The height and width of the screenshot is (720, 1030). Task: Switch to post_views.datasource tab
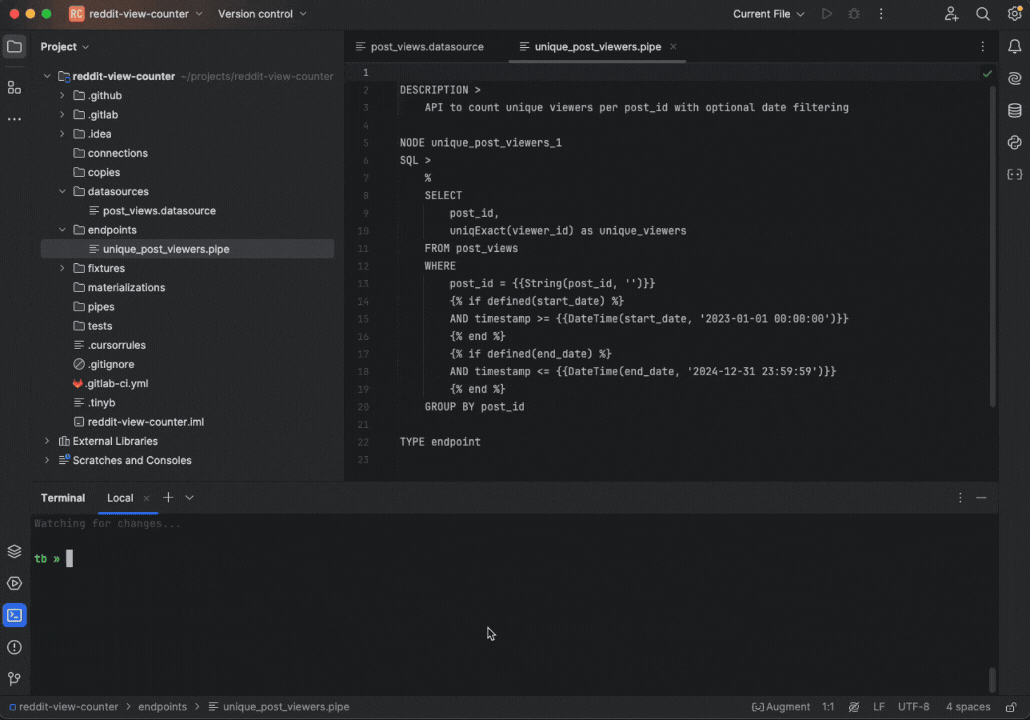(x=420, y=47)
